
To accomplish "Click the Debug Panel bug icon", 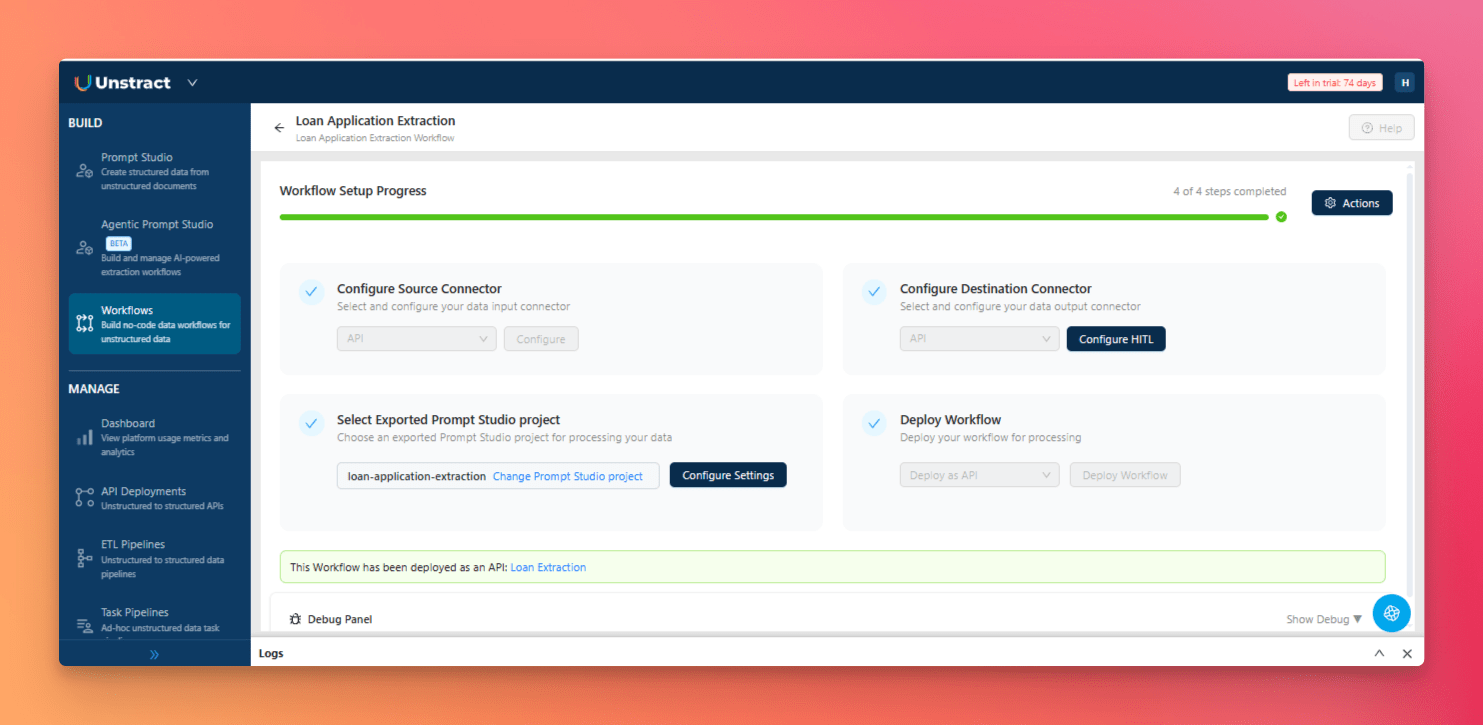I will [296, 619].
